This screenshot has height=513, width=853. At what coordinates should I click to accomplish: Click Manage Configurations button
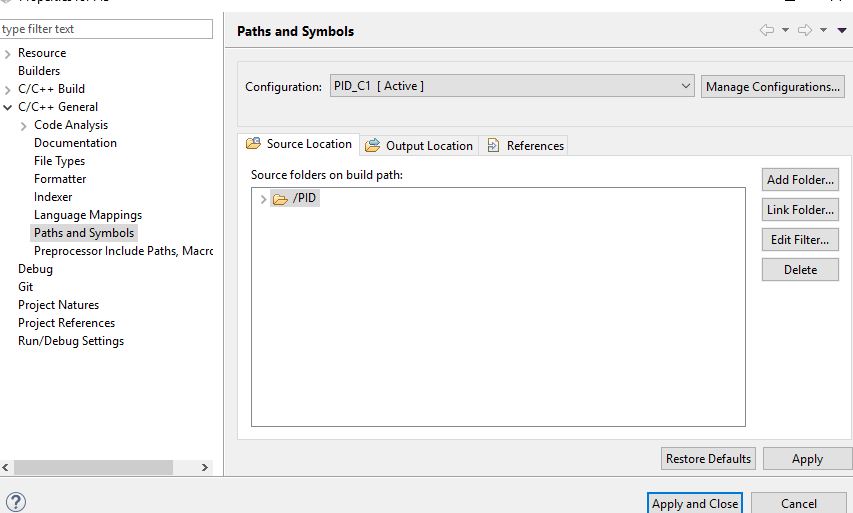pos(772,87)
